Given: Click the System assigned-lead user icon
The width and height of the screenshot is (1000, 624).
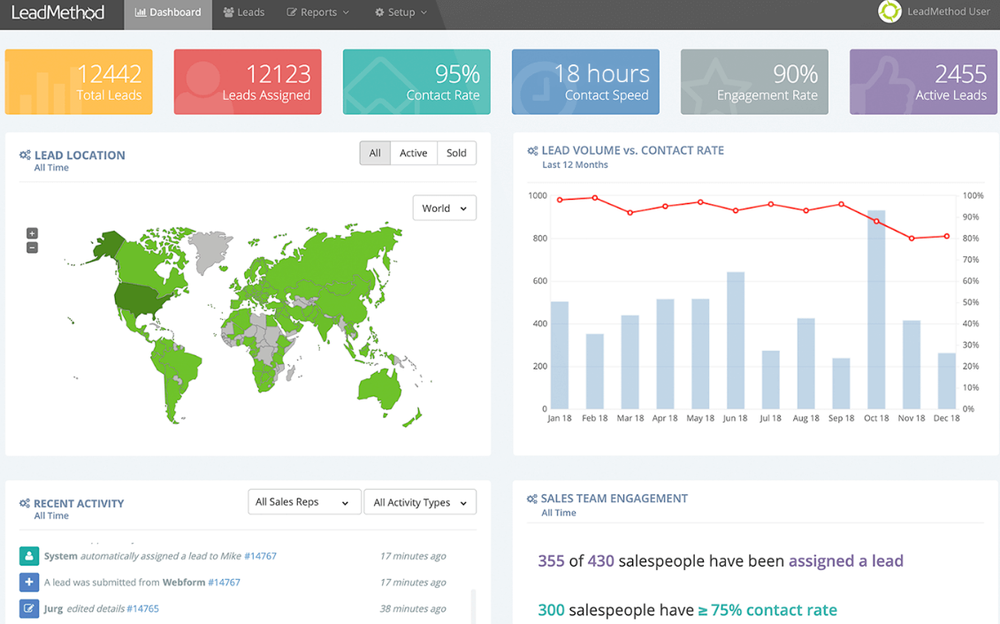Looking at the screenshot, I should point(29,556).
